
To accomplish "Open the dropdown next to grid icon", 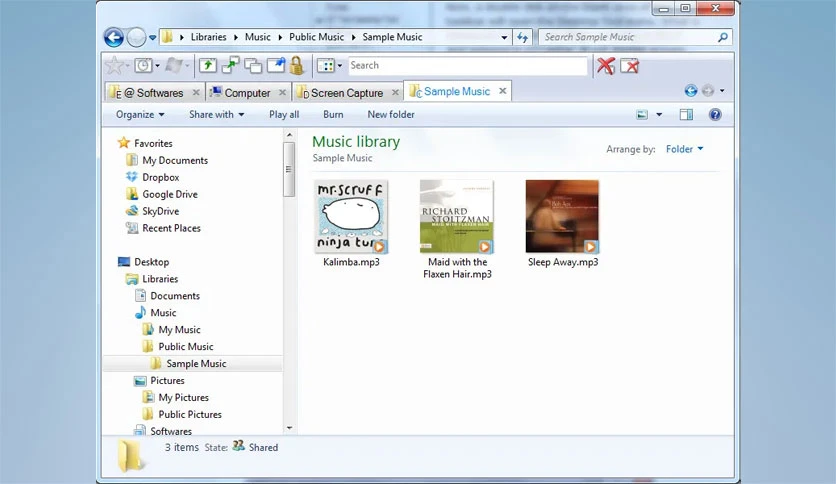I will pos(340,66).
